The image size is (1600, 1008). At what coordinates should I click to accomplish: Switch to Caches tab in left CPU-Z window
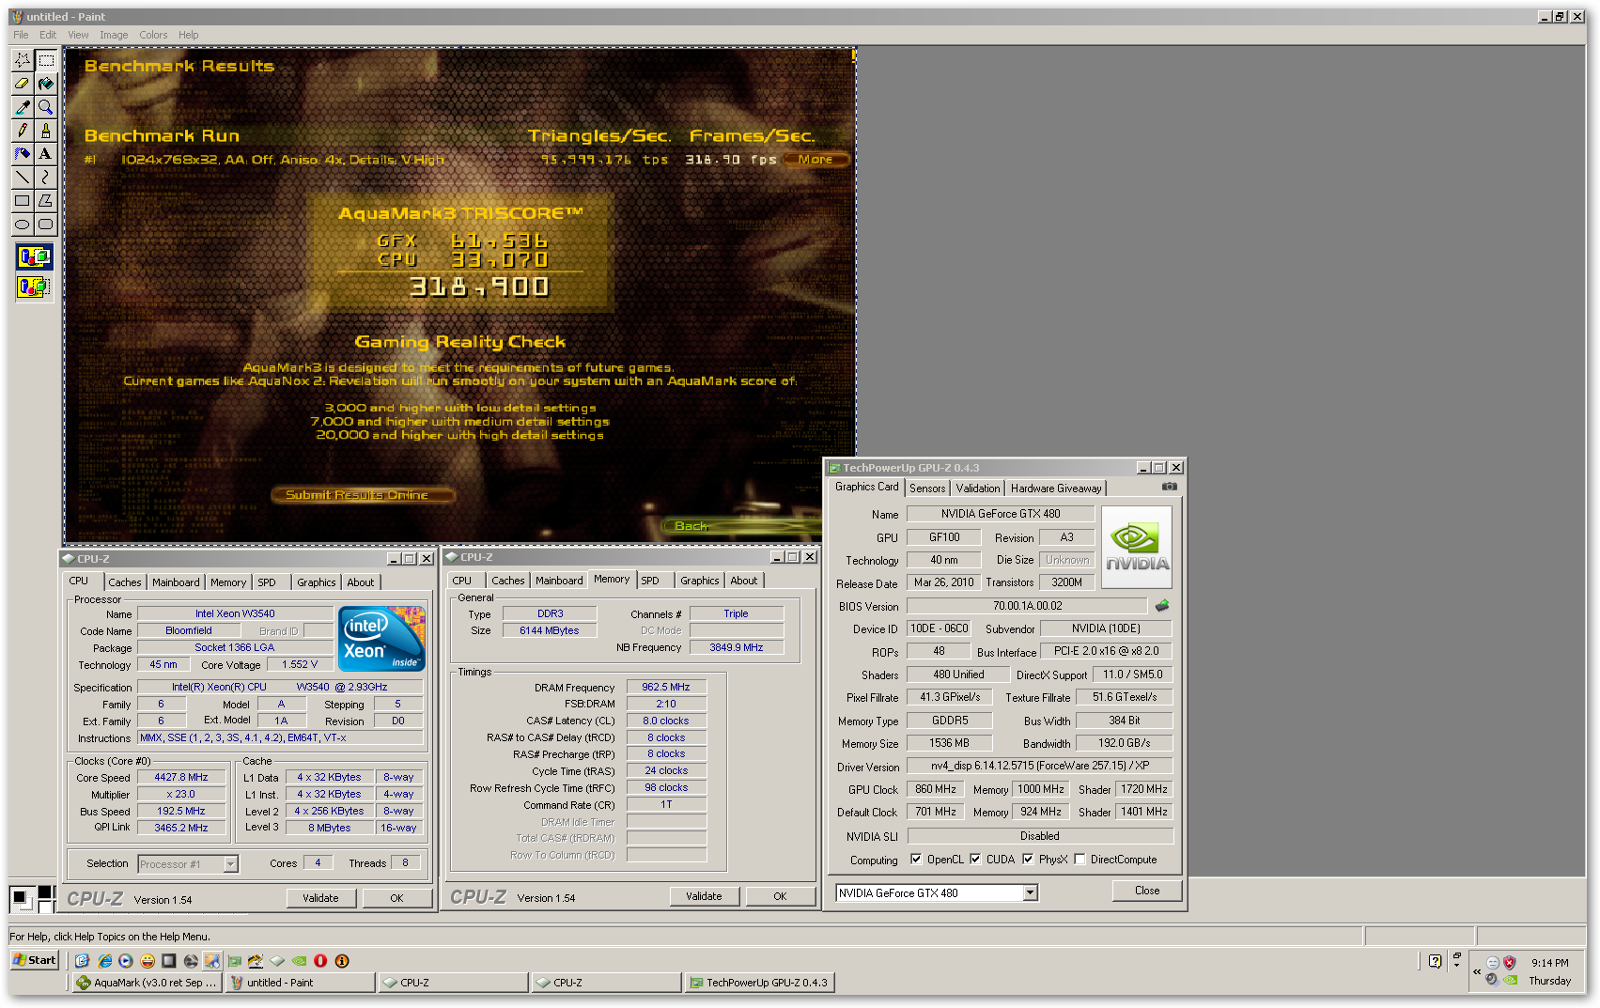(125, 582)
